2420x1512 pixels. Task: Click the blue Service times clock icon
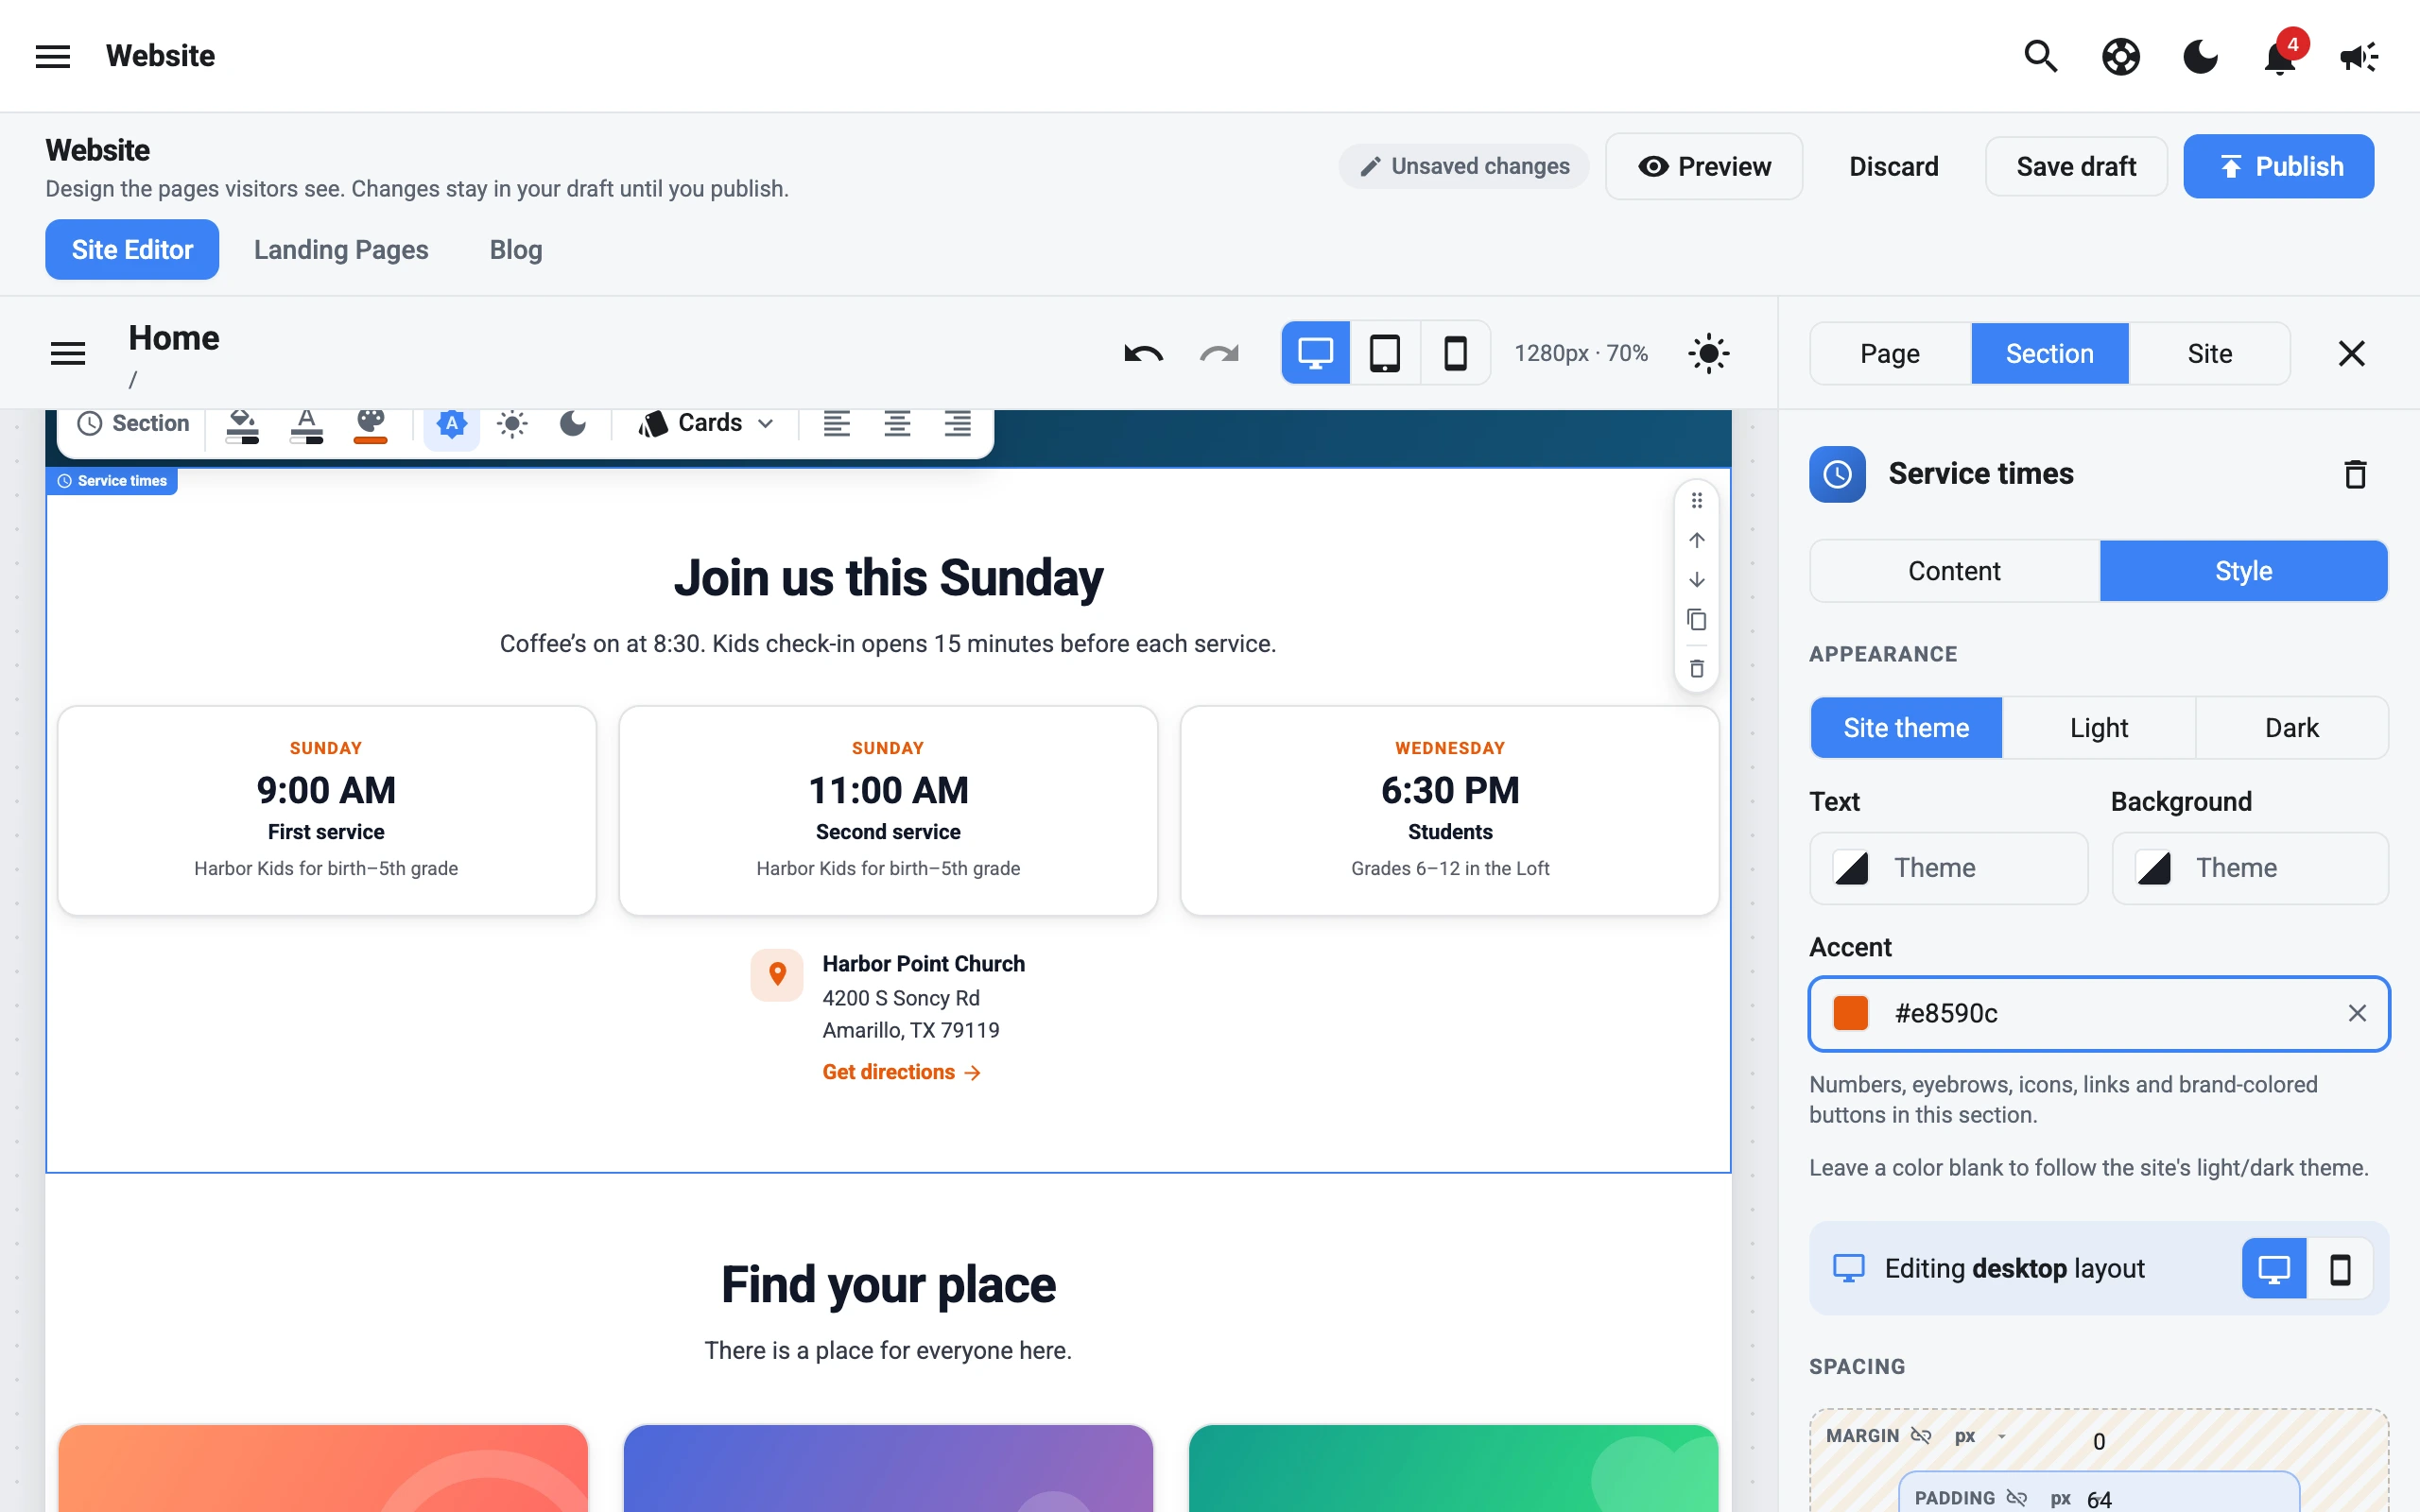pos(1837,474)
